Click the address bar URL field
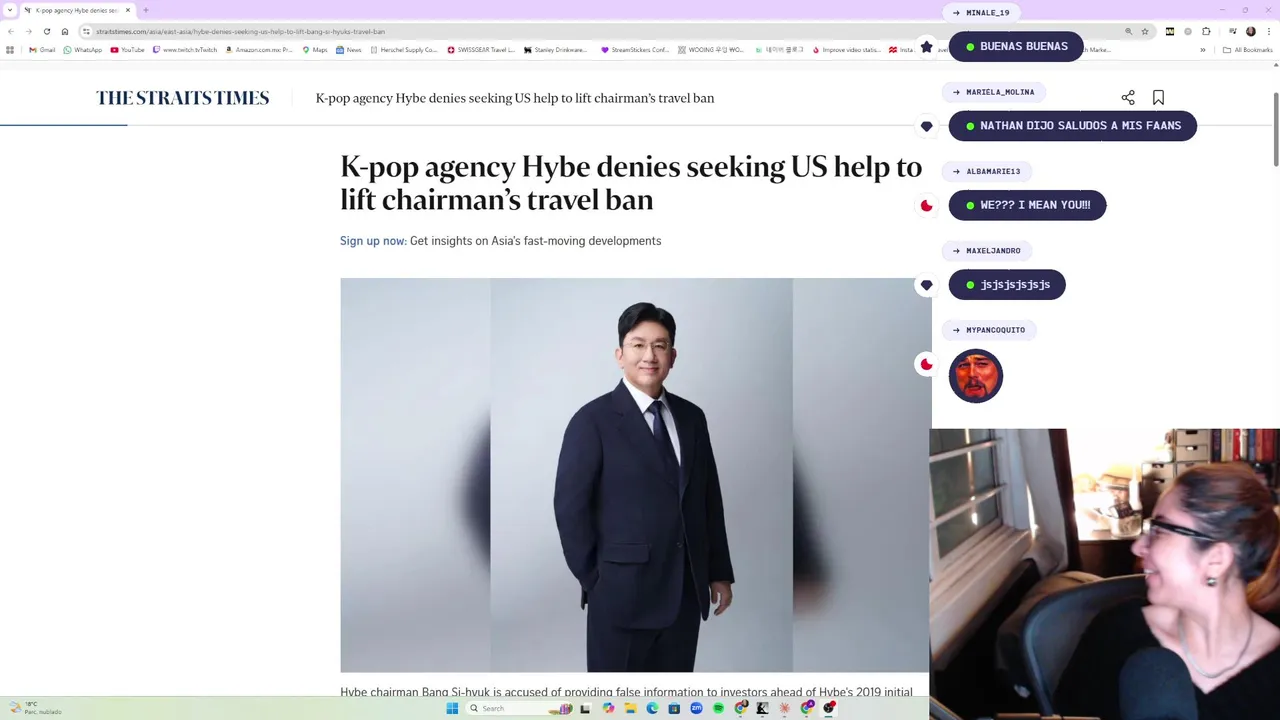The width and height of the screenshot is (1280, 720). (600, 31)
